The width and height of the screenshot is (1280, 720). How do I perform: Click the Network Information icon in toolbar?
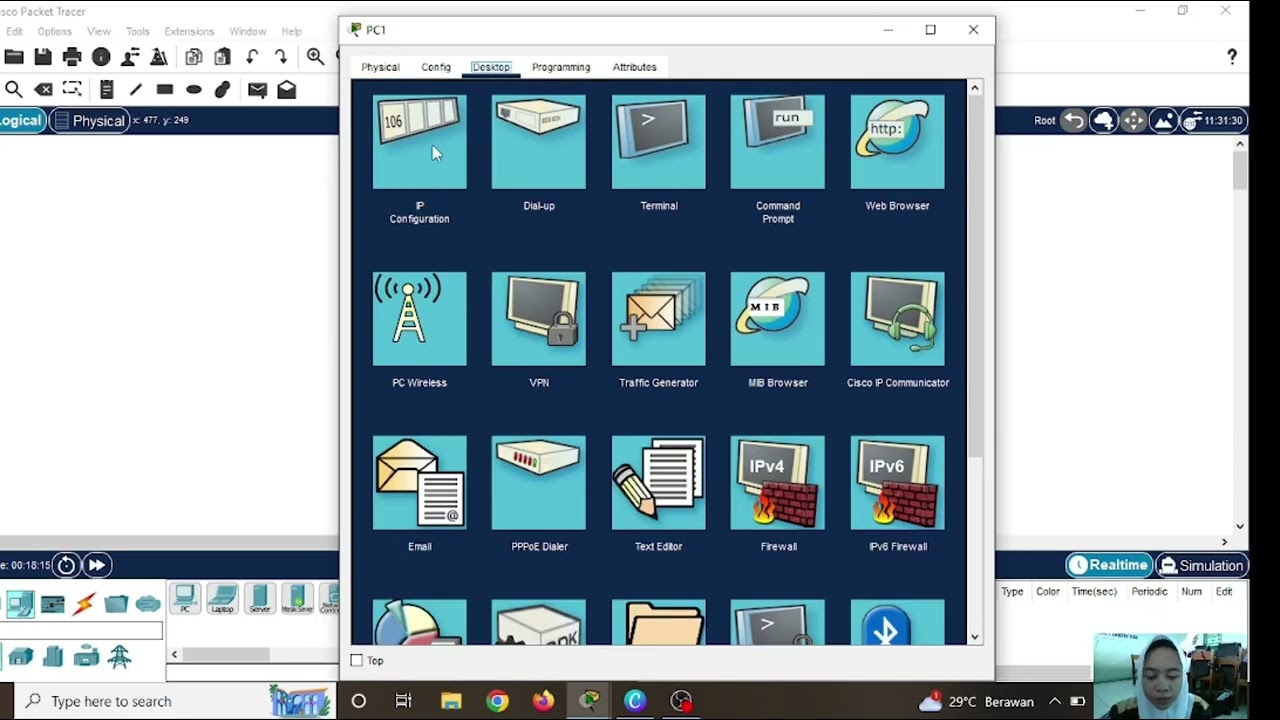pyautogui.click(x=101, y=57)
